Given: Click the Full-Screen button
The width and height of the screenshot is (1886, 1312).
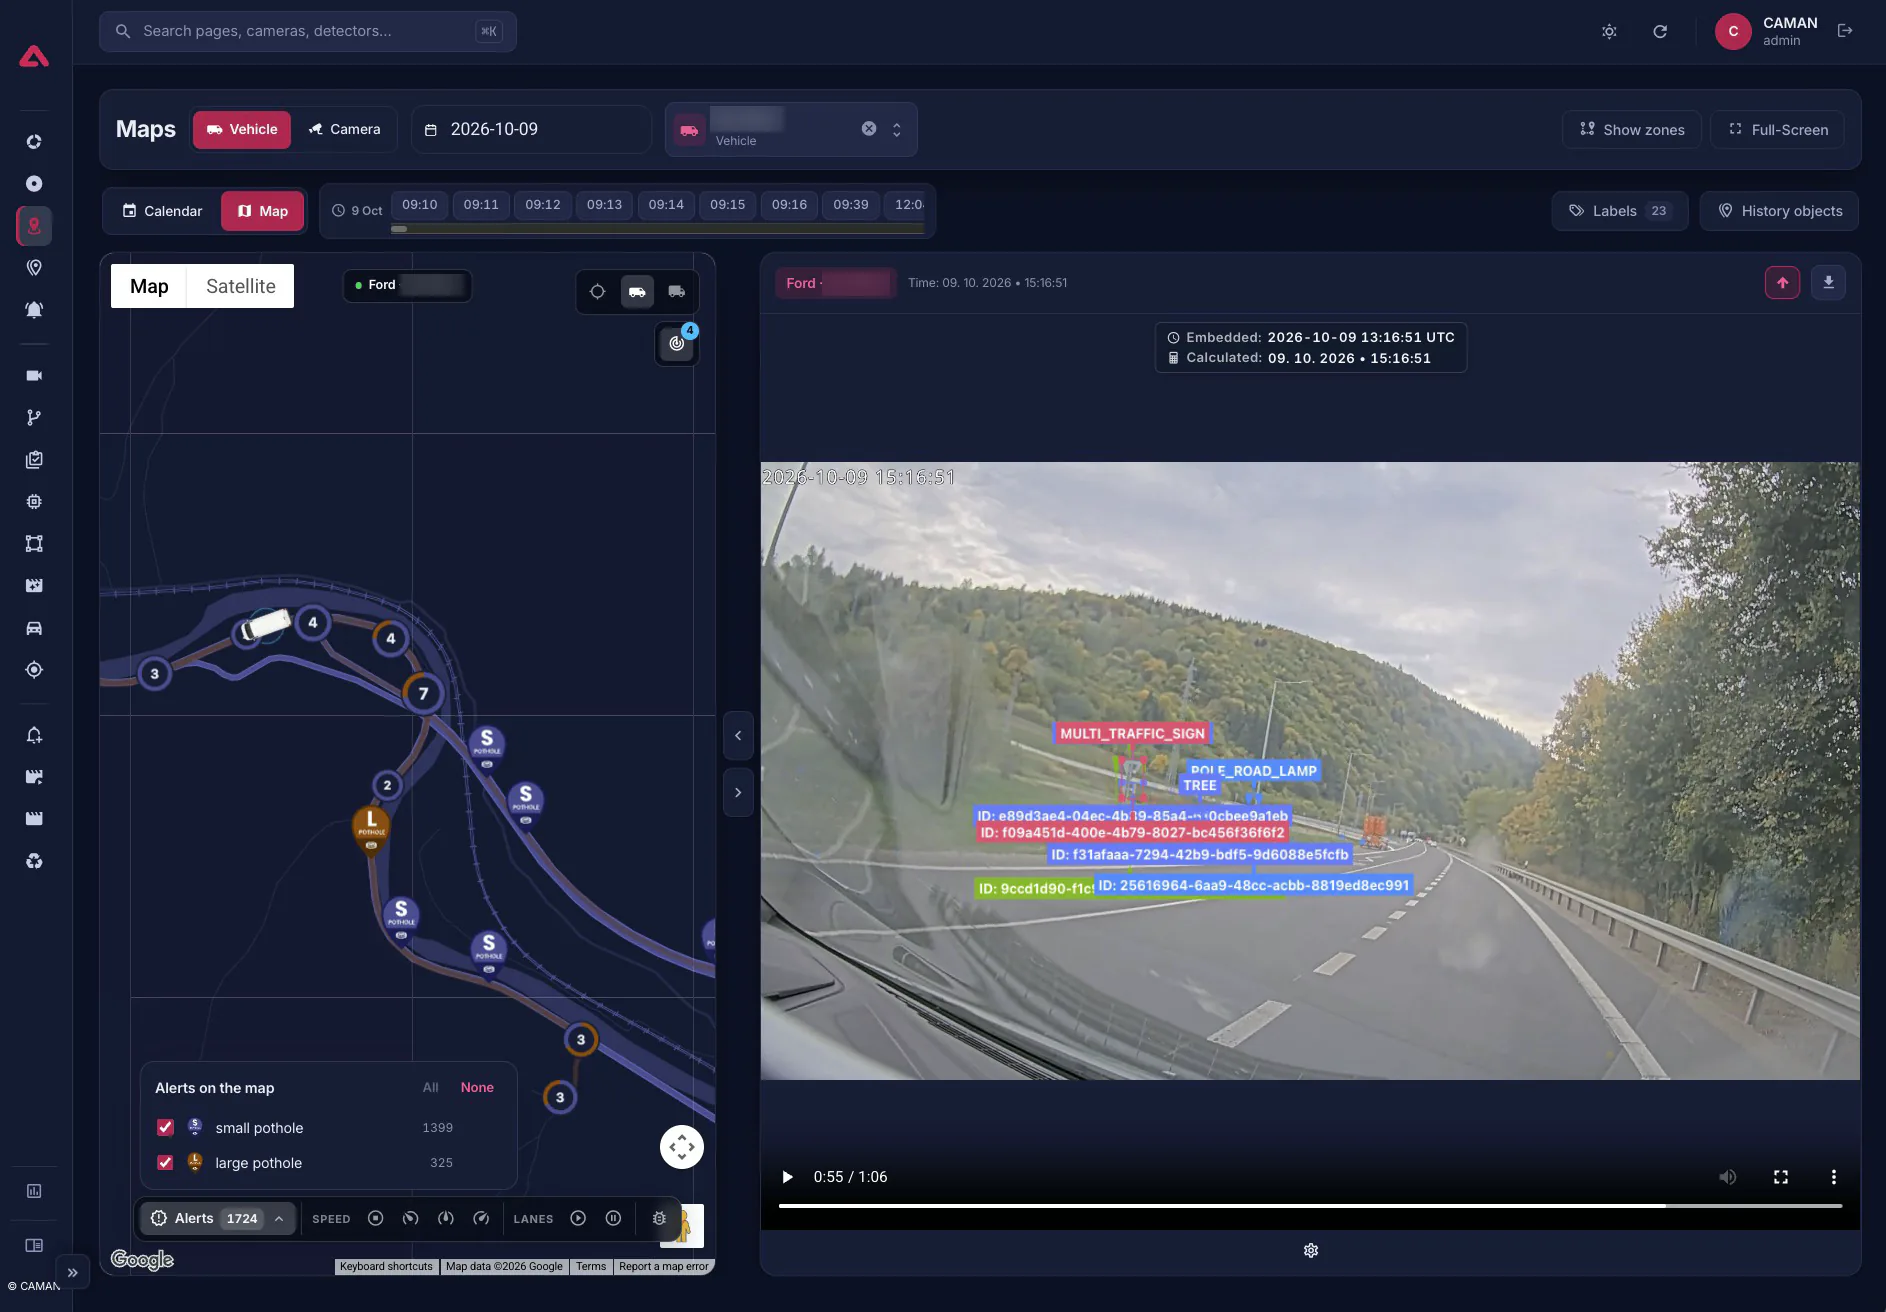Looking at the screenshot, I should [x=1777, y=130].
